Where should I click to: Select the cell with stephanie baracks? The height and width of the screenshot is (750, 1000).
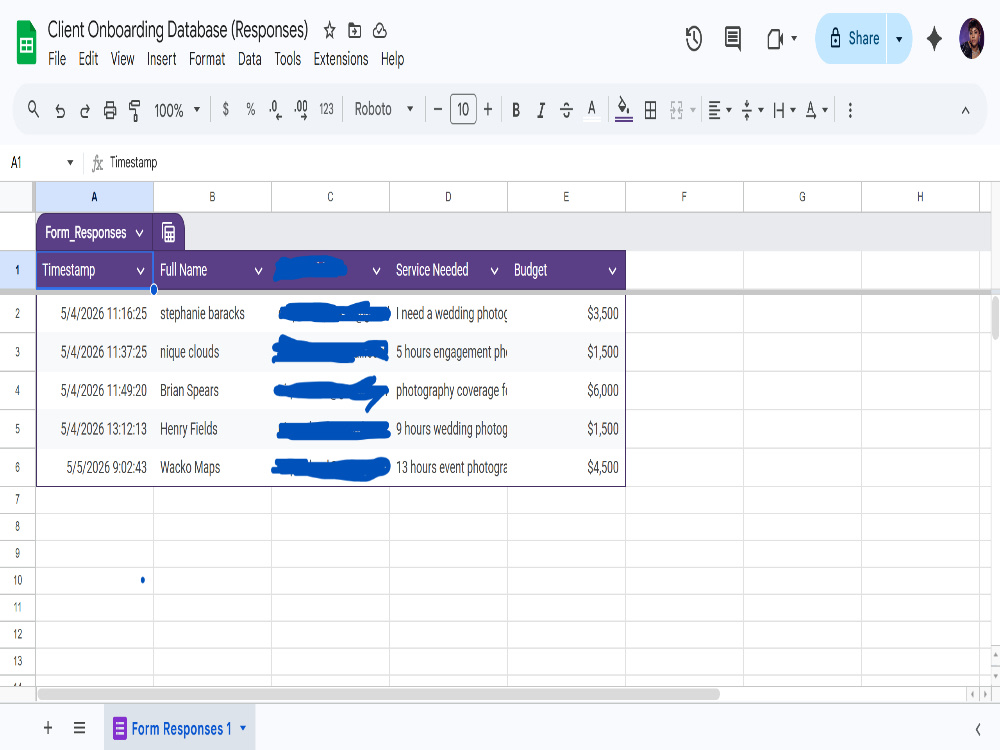click(x=212, y=313)
